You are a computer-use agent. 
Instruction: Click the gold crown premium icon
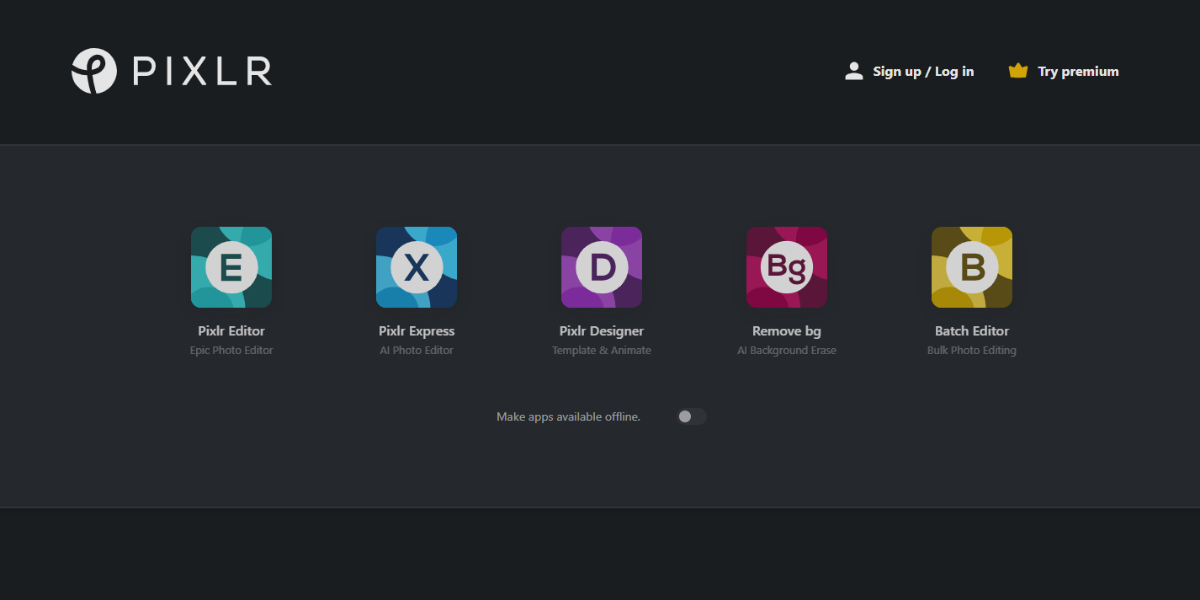tap(1018, 71)
